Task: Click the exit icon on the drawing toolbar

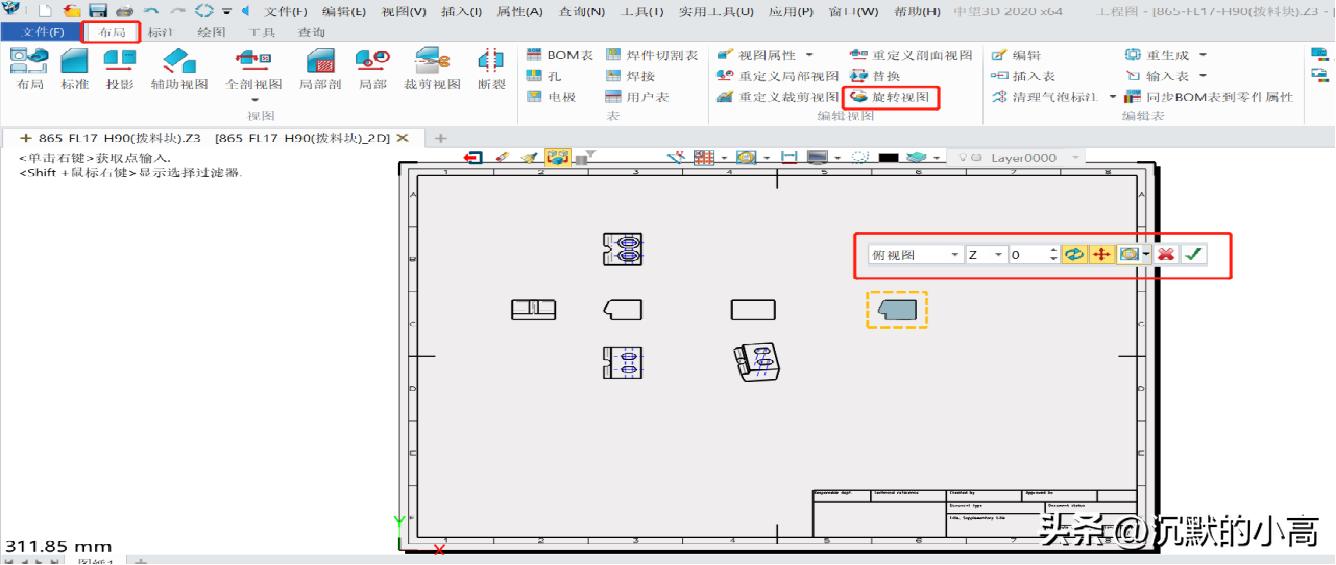Action: point(474,158)
